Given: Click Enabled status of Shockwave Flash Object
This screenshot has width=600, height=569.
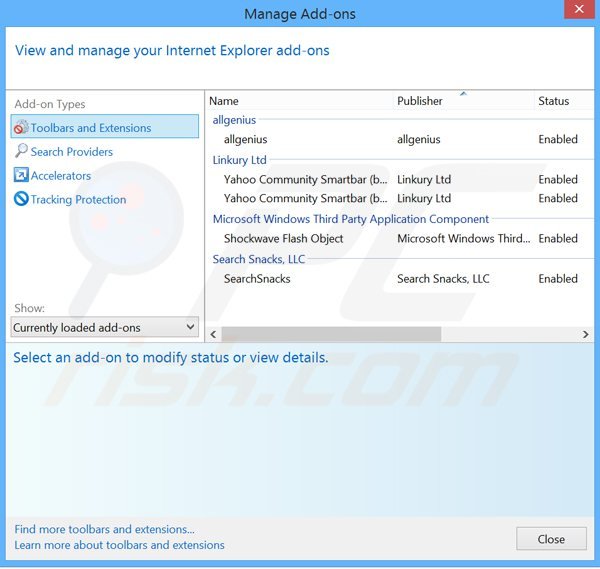Looking at the screenshot, I should [558, 239].
